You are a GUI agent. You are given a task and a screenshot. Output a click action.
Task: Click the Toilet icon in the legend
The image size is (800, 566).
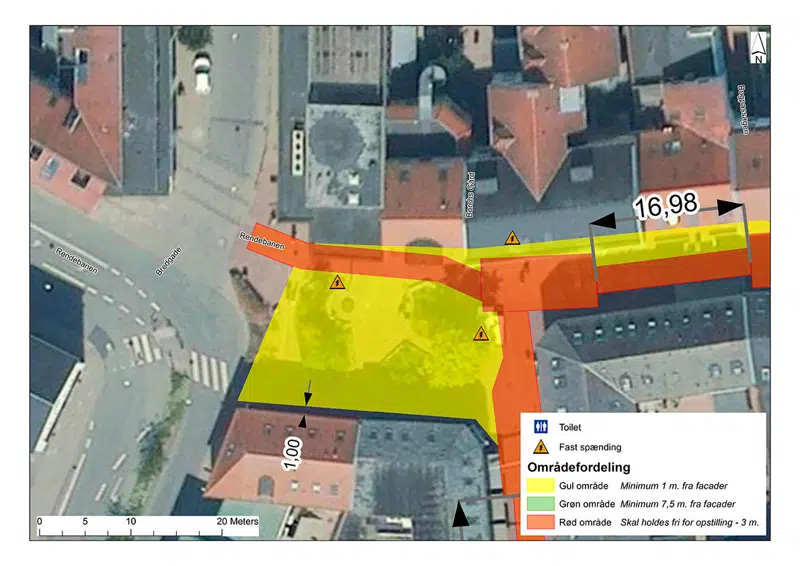[x=541, y=426]
